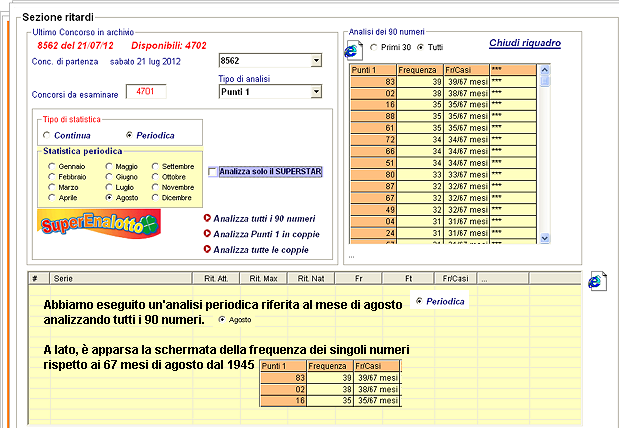Select the Ottobre month radio button
619x428 pixels.
tap(155, 176)
